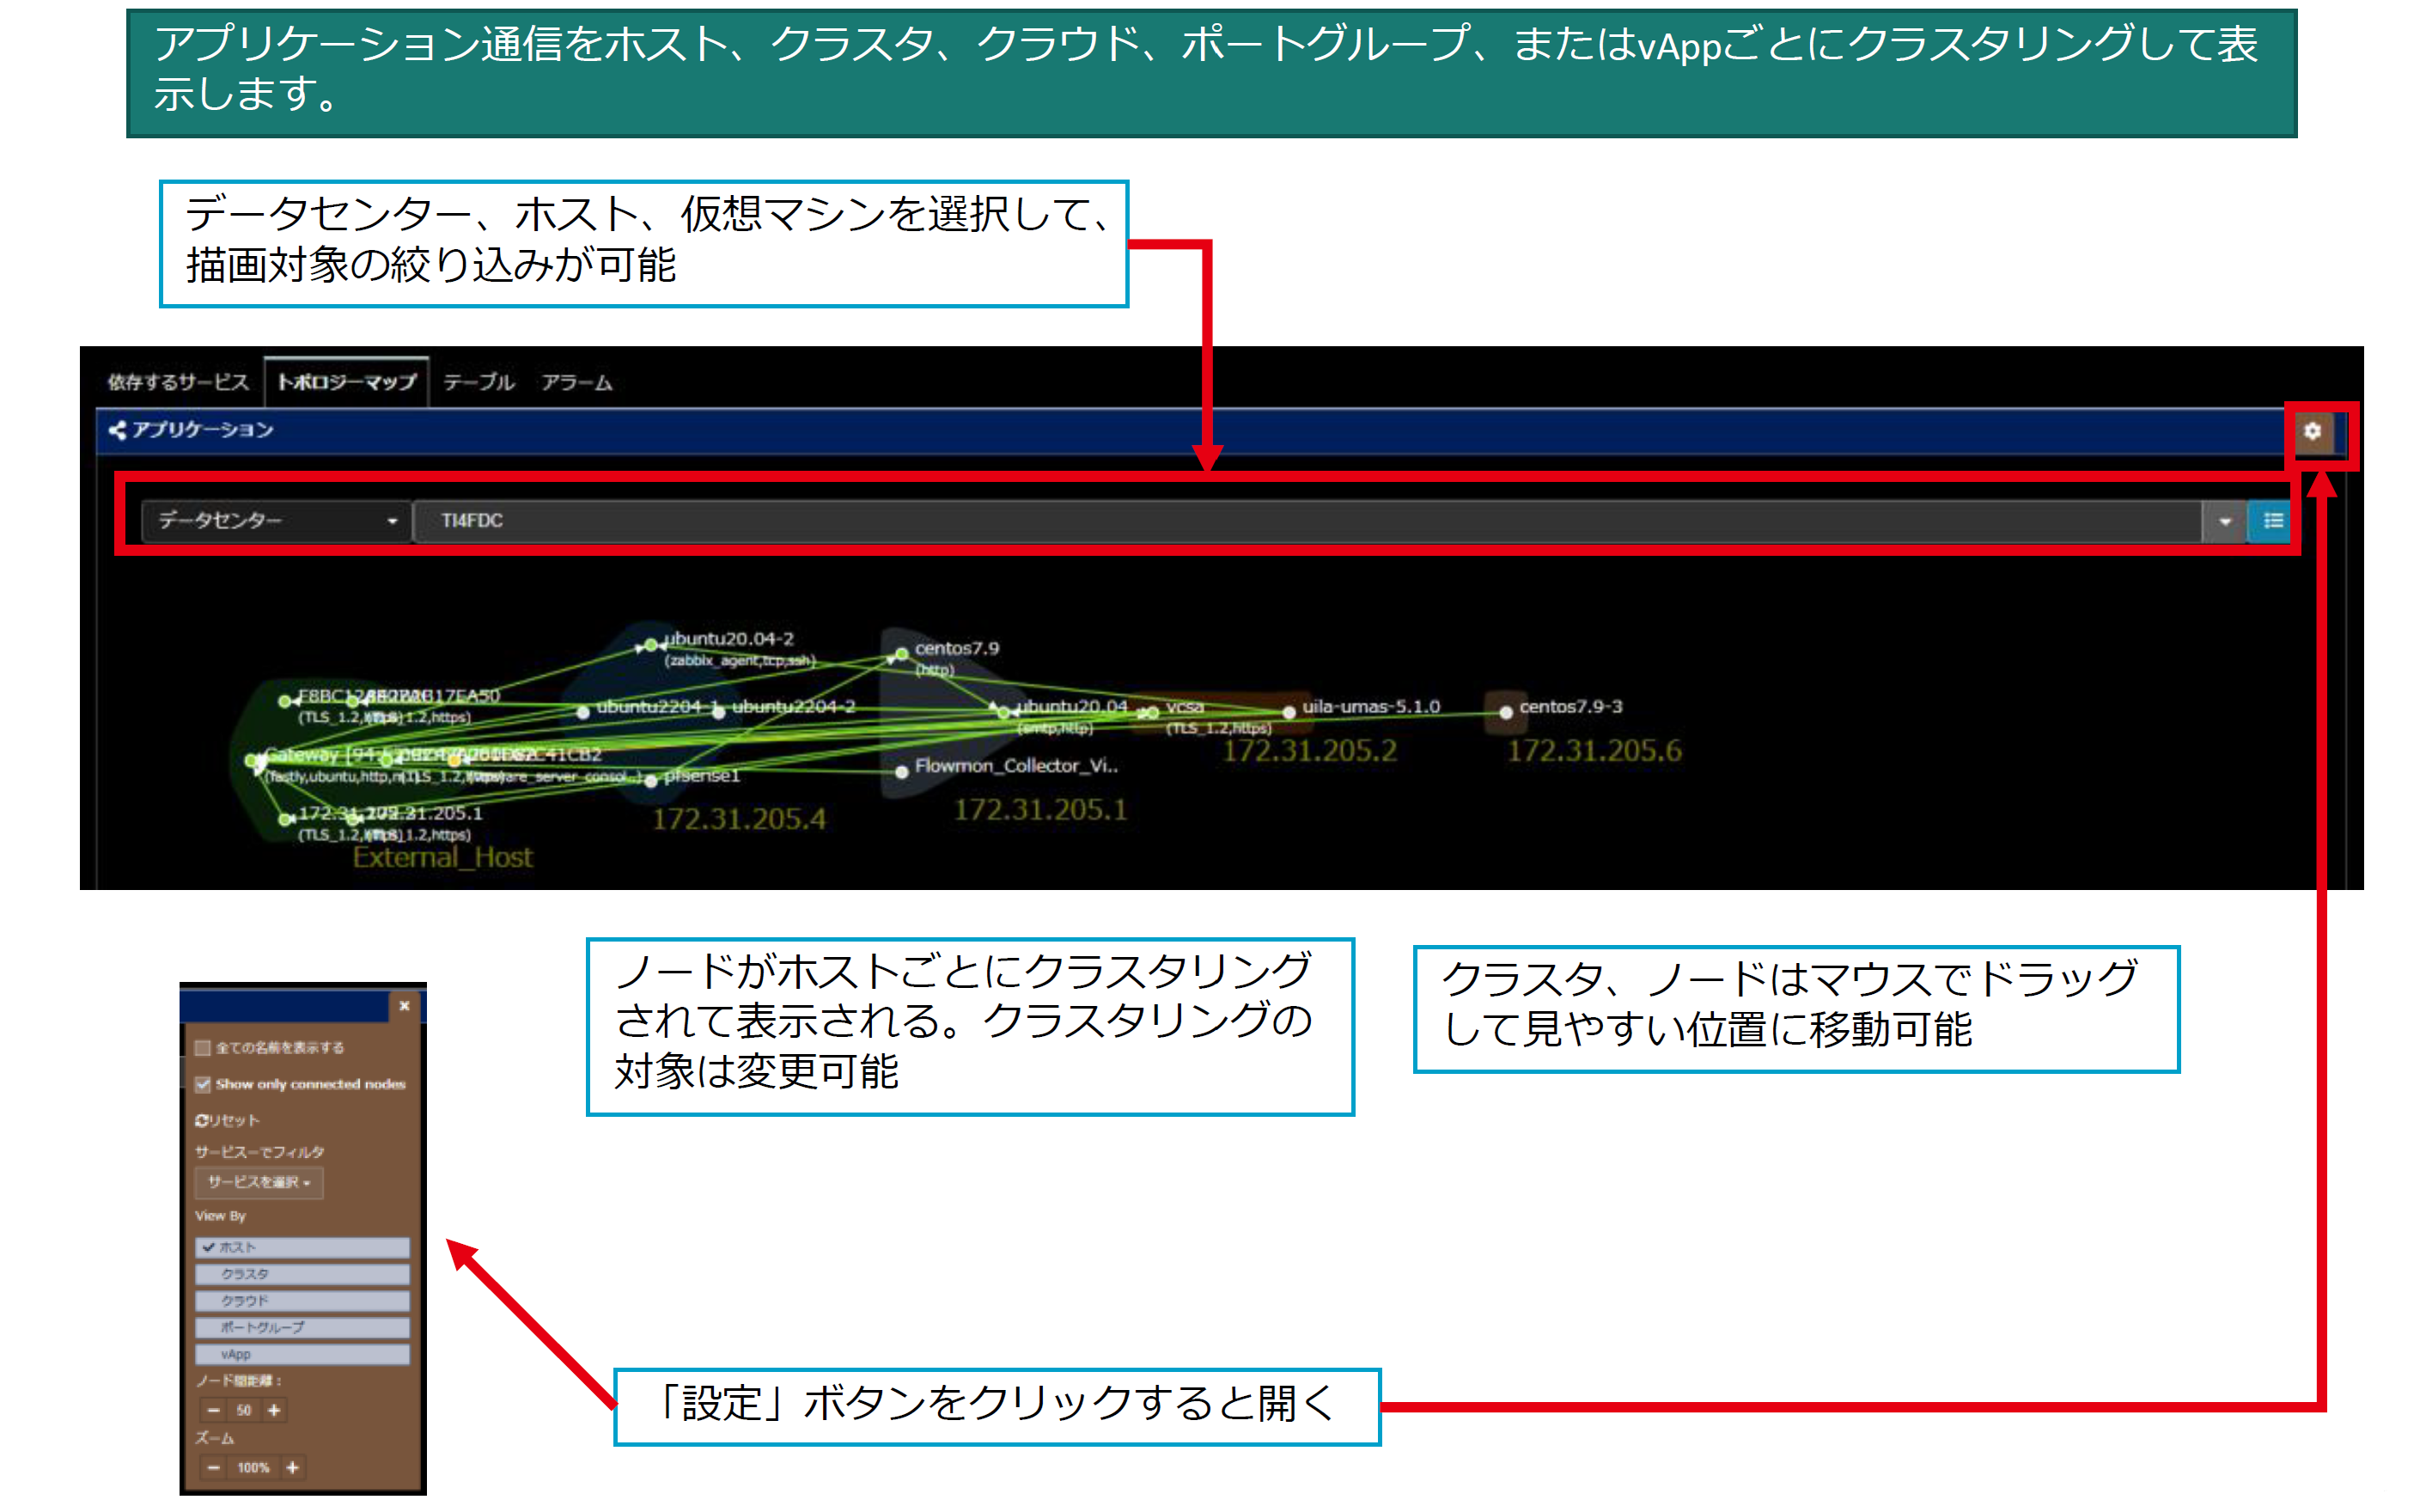
Task: Enable the 全ての名前を表示する checkbox
Action: tap(203, 1048)
